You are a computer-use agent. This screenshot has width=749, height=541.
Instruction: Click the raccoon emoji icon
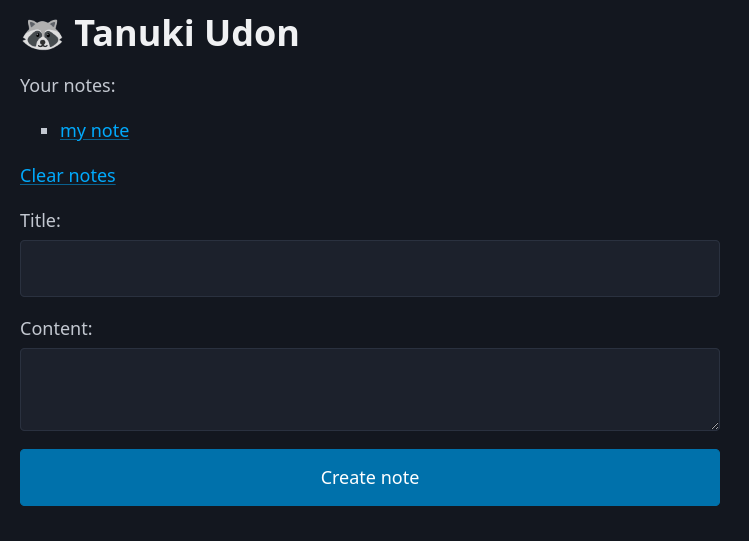coord(42,34)
